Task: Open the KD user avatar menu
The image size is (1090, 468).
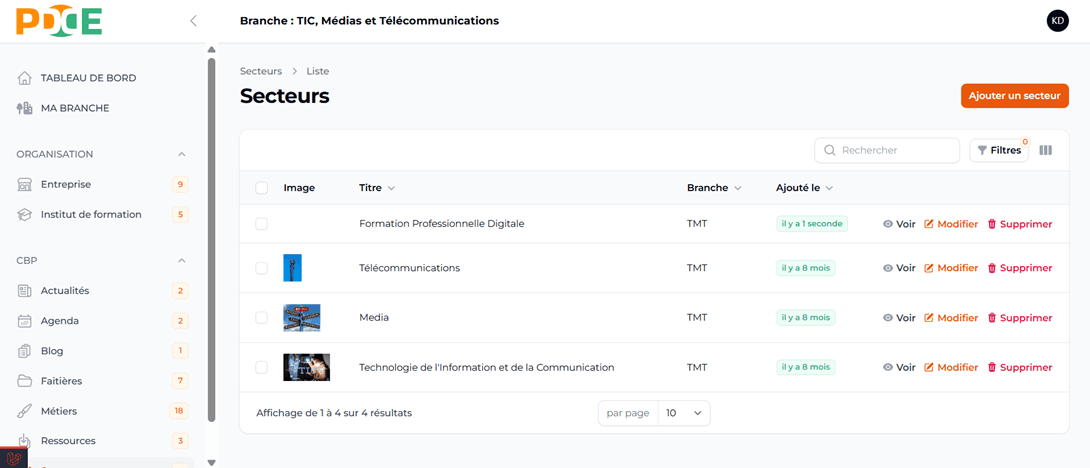Action: (x=1057, y=21)
